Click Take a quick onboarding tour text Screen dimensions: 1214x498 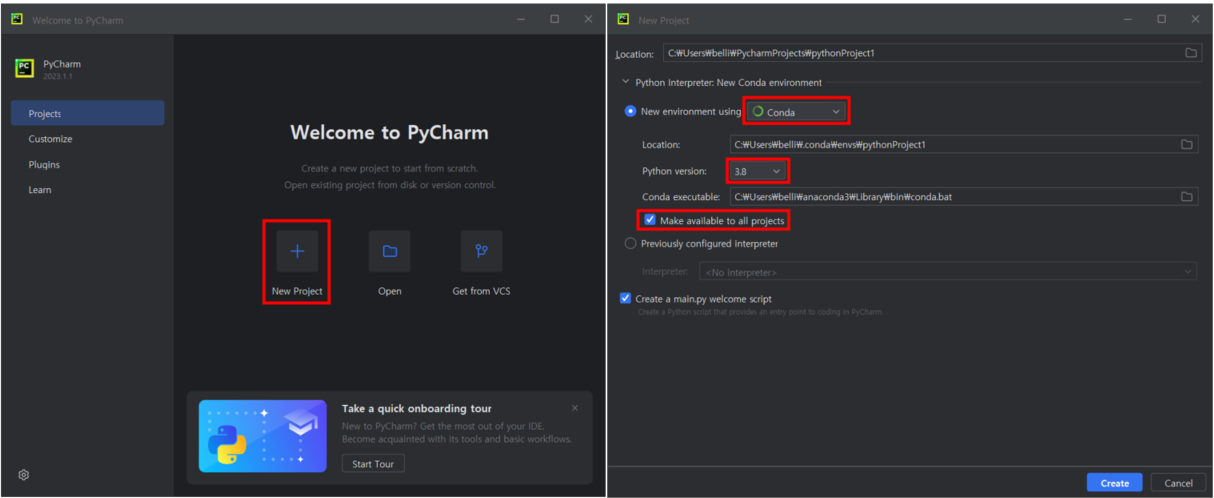417,408
